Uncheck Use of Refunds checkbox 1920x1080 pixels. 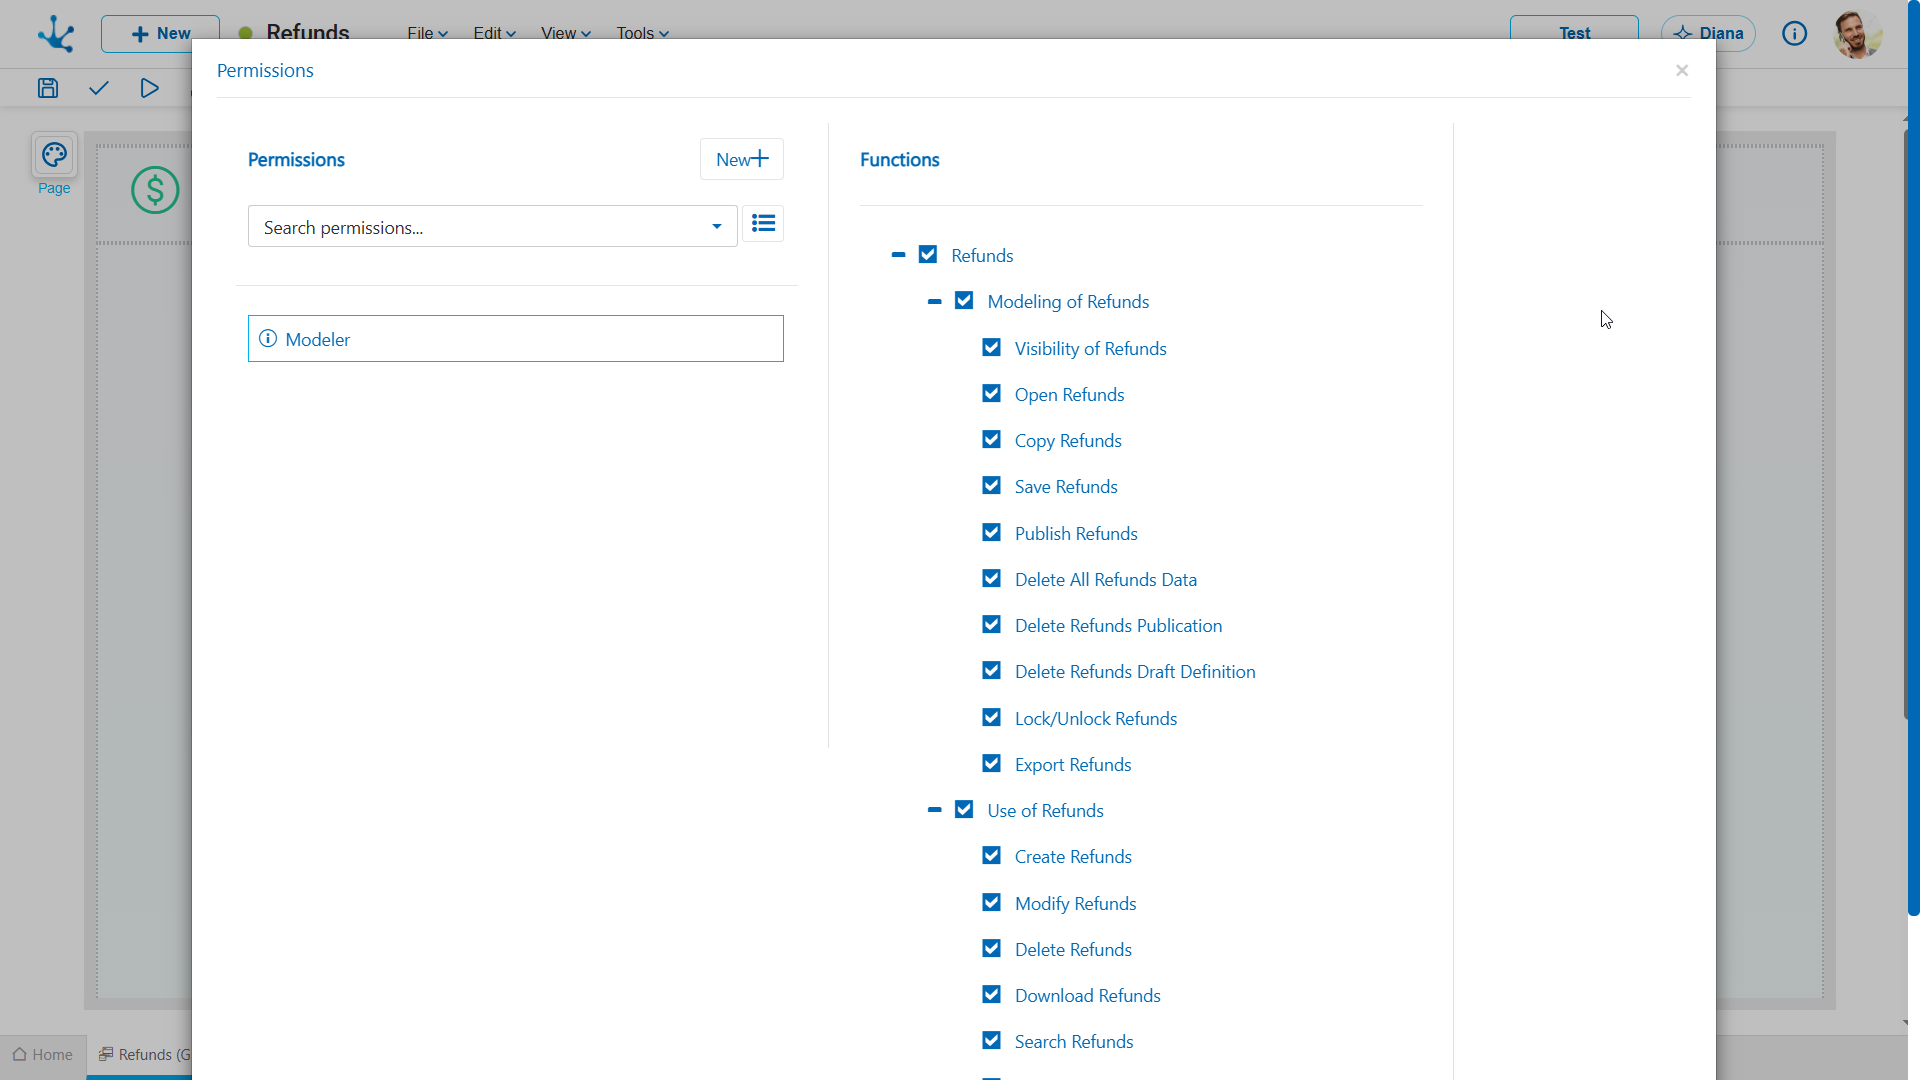point(964,810)
